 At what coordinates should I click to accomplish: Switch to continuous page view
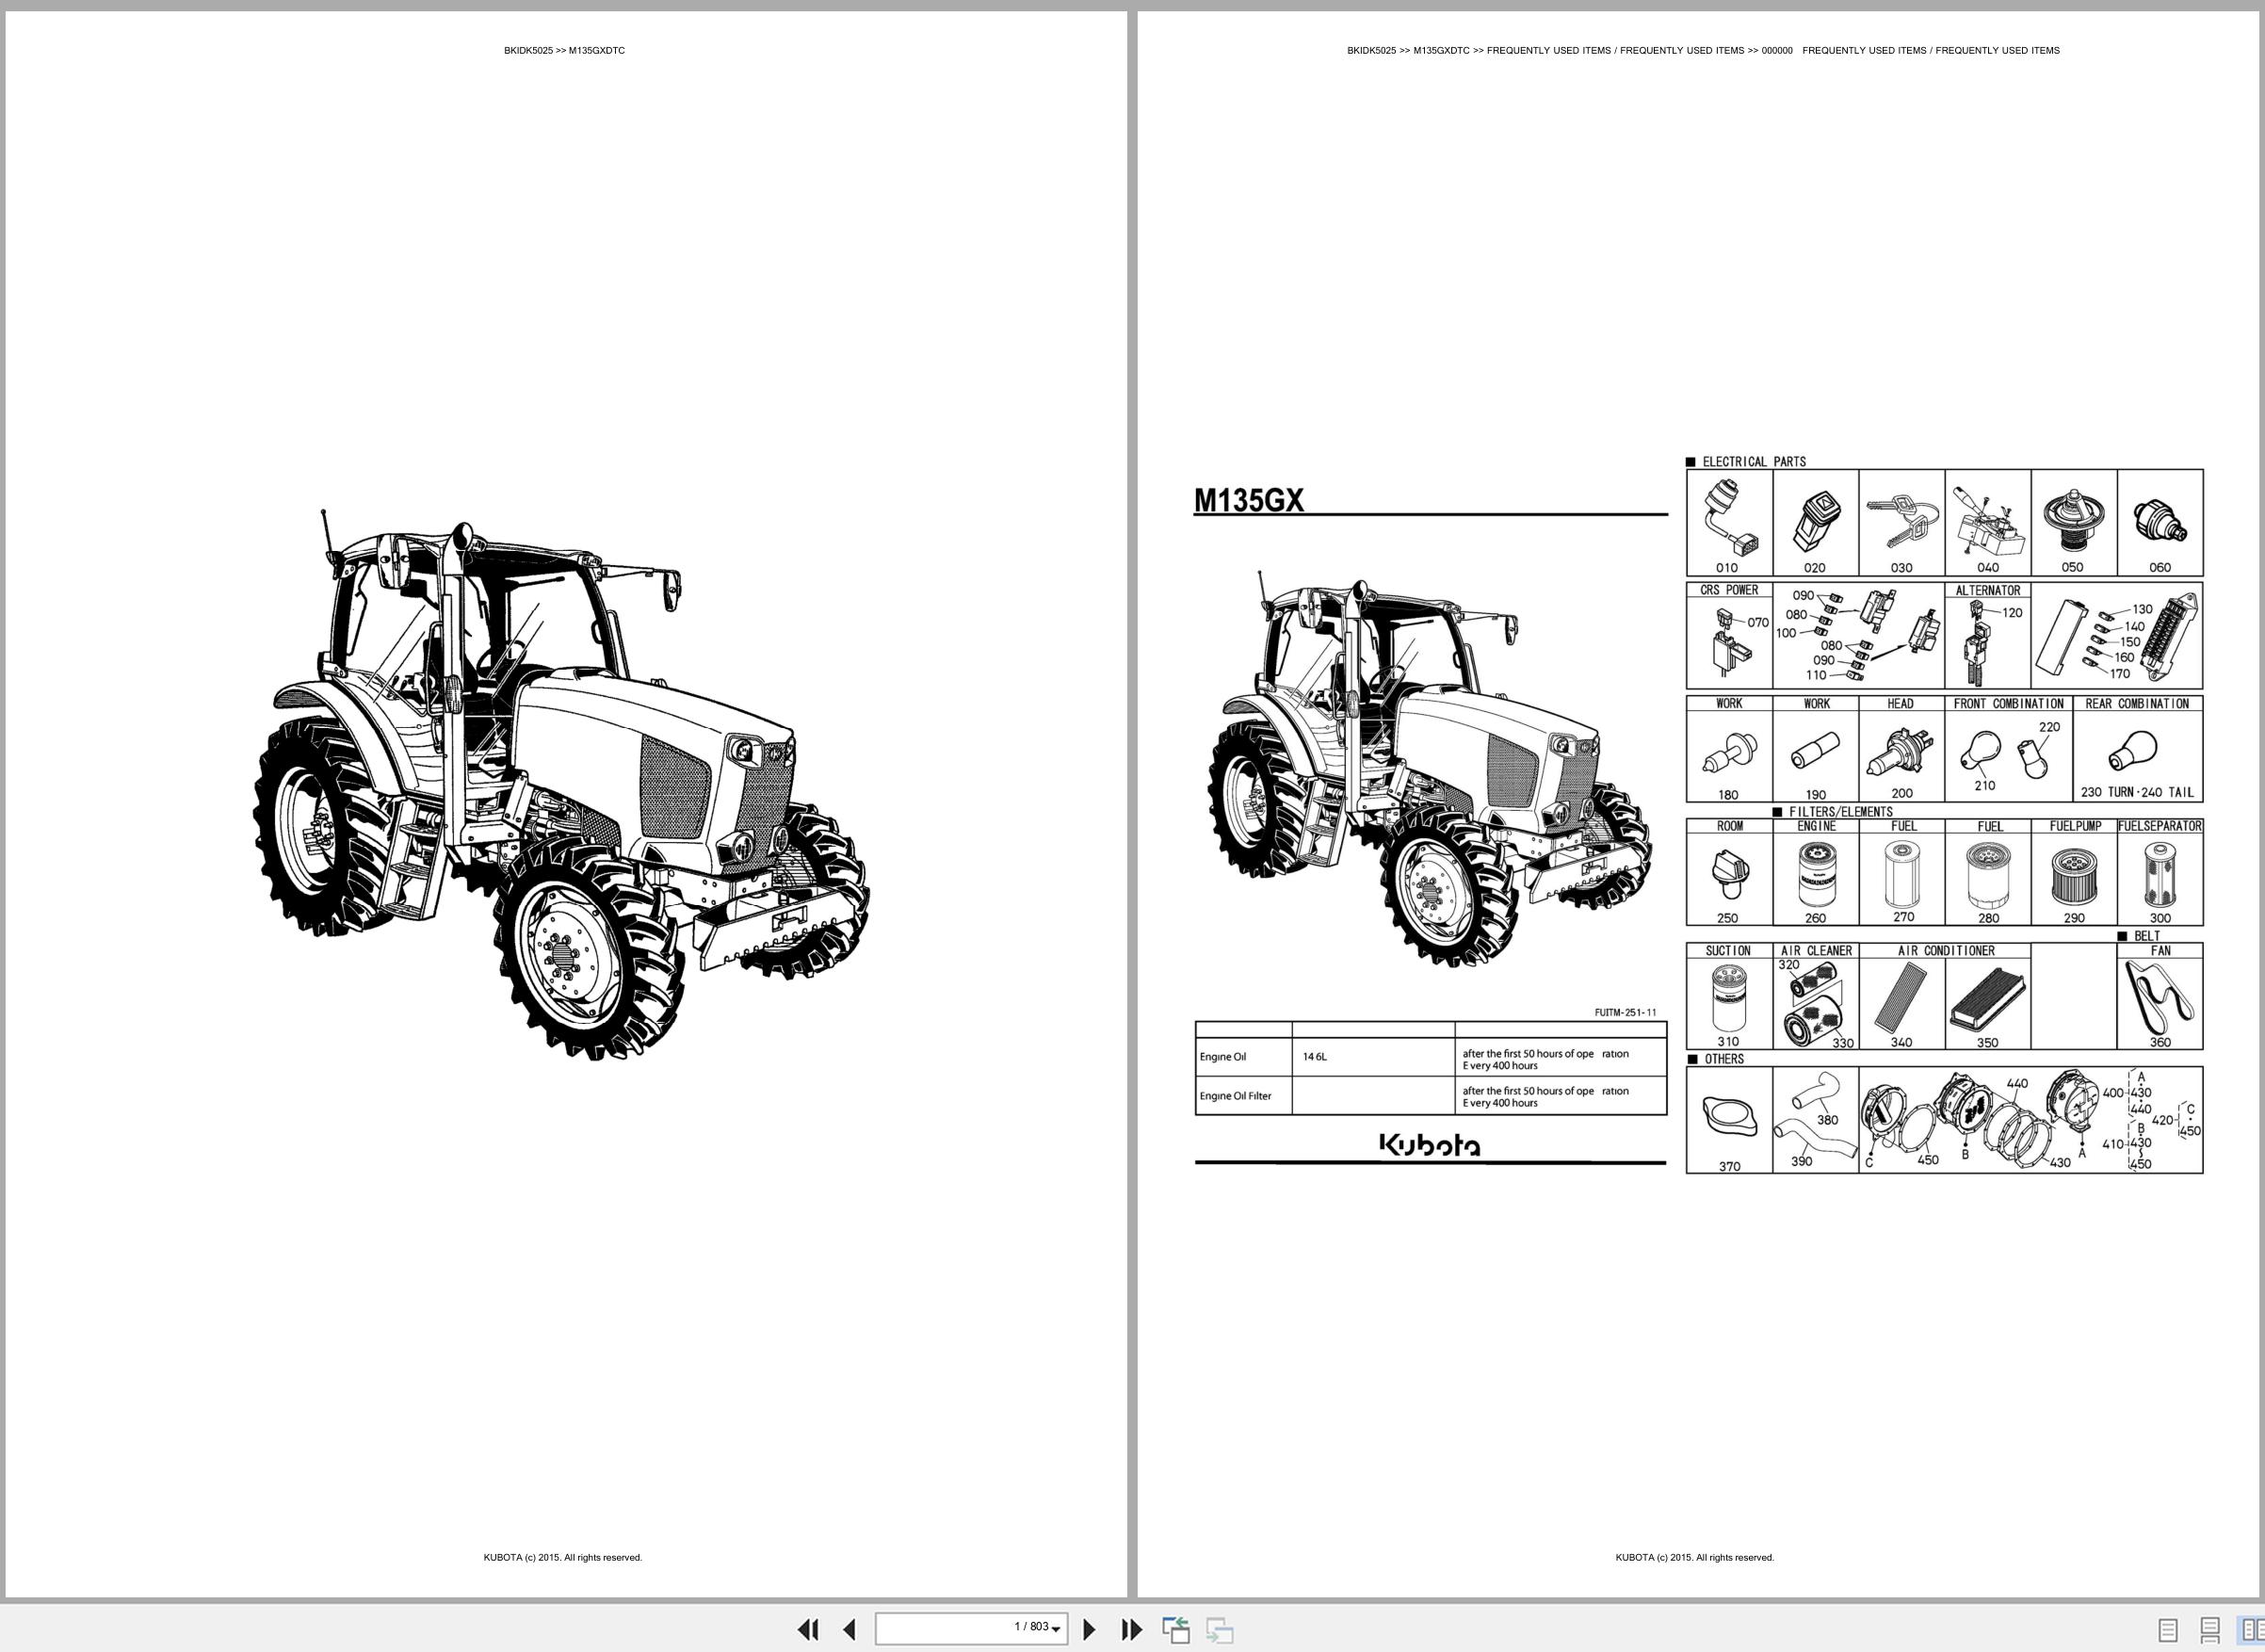pyautogui.click(x=2210, y=1630)
